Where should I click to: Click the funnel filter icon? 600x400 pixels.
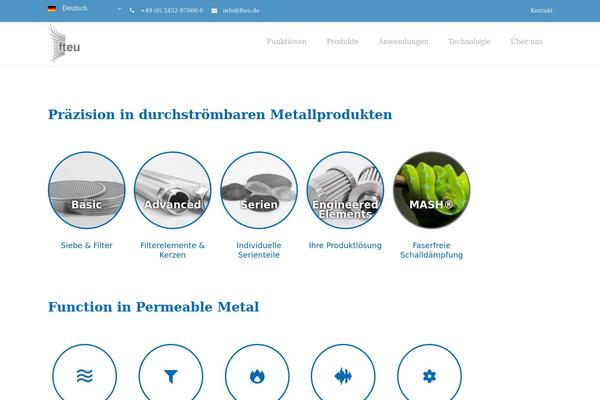(171, 376)
